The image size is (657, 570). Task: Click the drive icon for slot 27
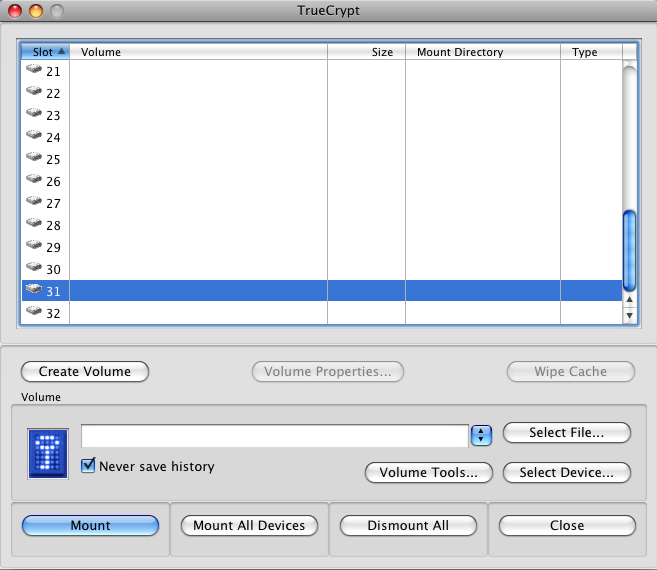click(x=34, y=201)
